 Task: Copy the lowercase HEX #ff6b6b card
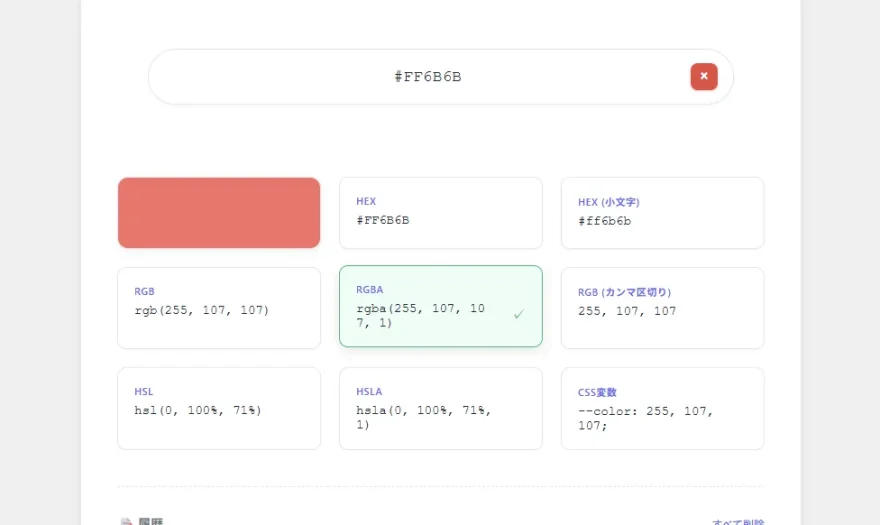pyautogui.click(x=662, y=213)
